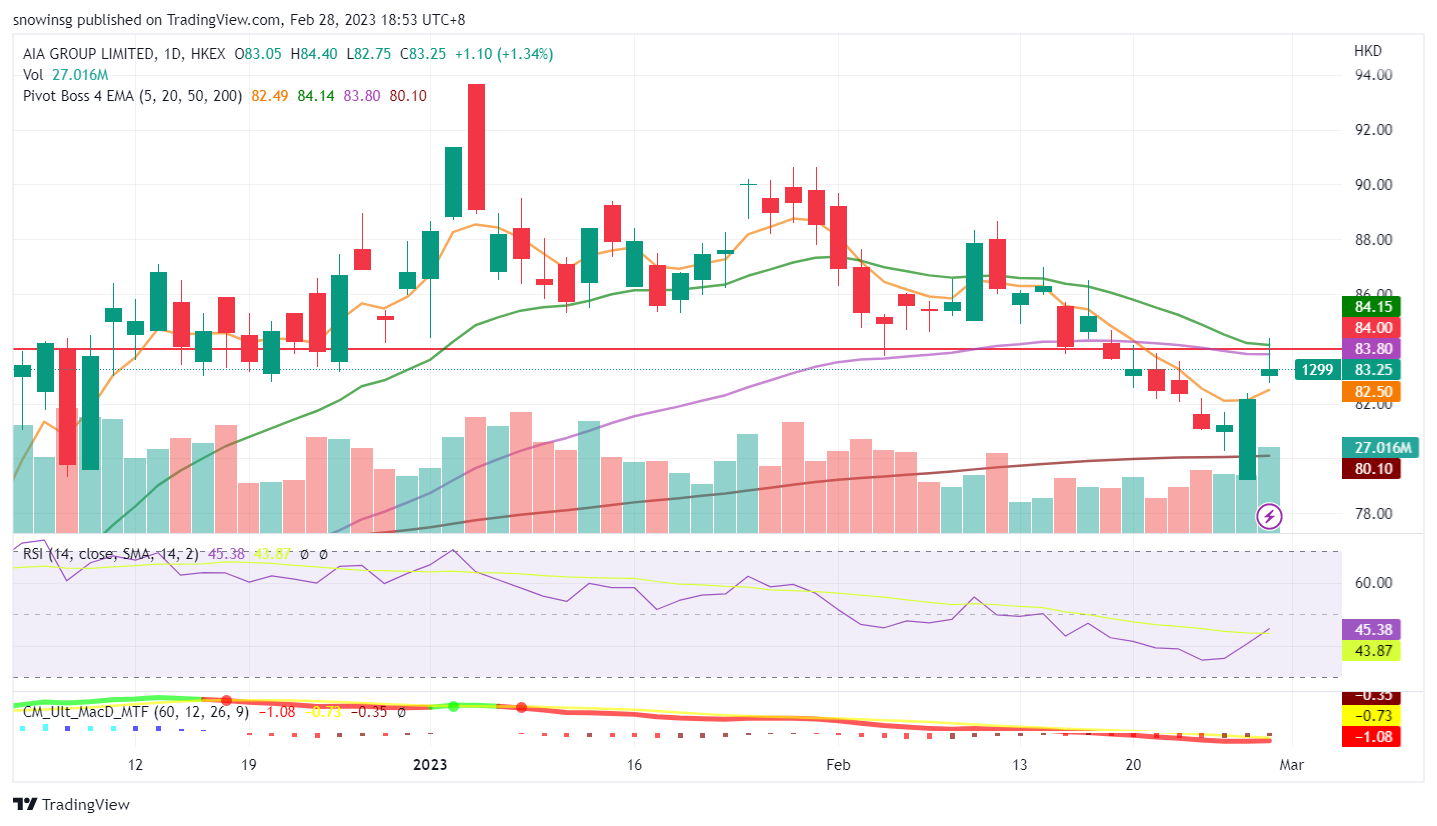Viewport: 1437px width, 826px height.
Task: Click the orange EMA value 82.49
Action: (x=271, y=95)
